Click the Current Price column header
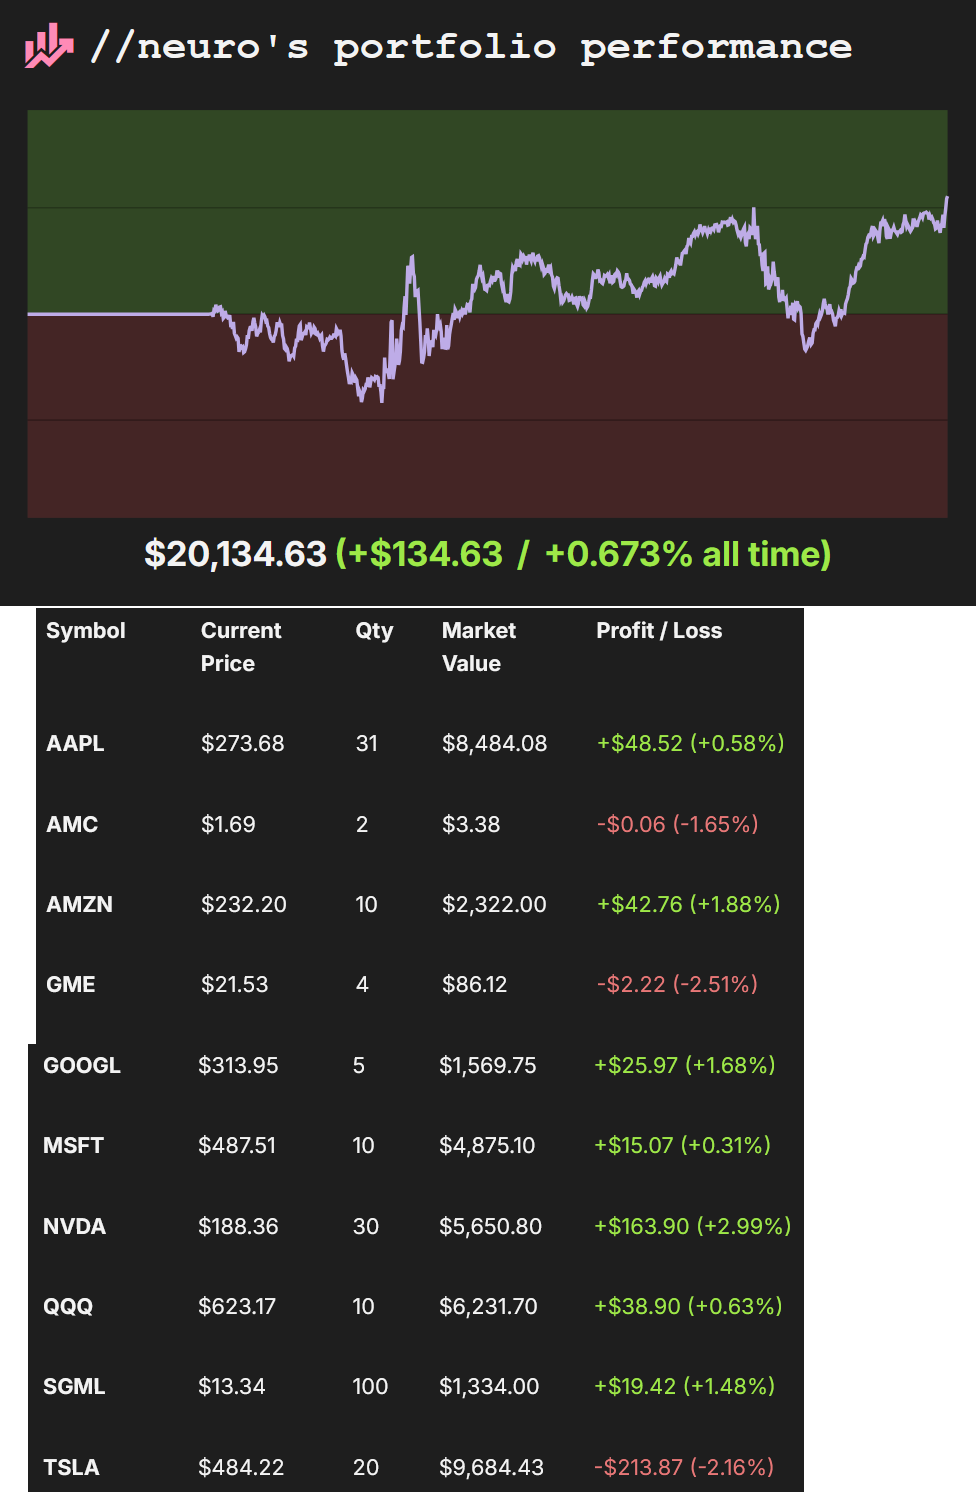This screenshot has height=1496, width=976. [241, 647]
